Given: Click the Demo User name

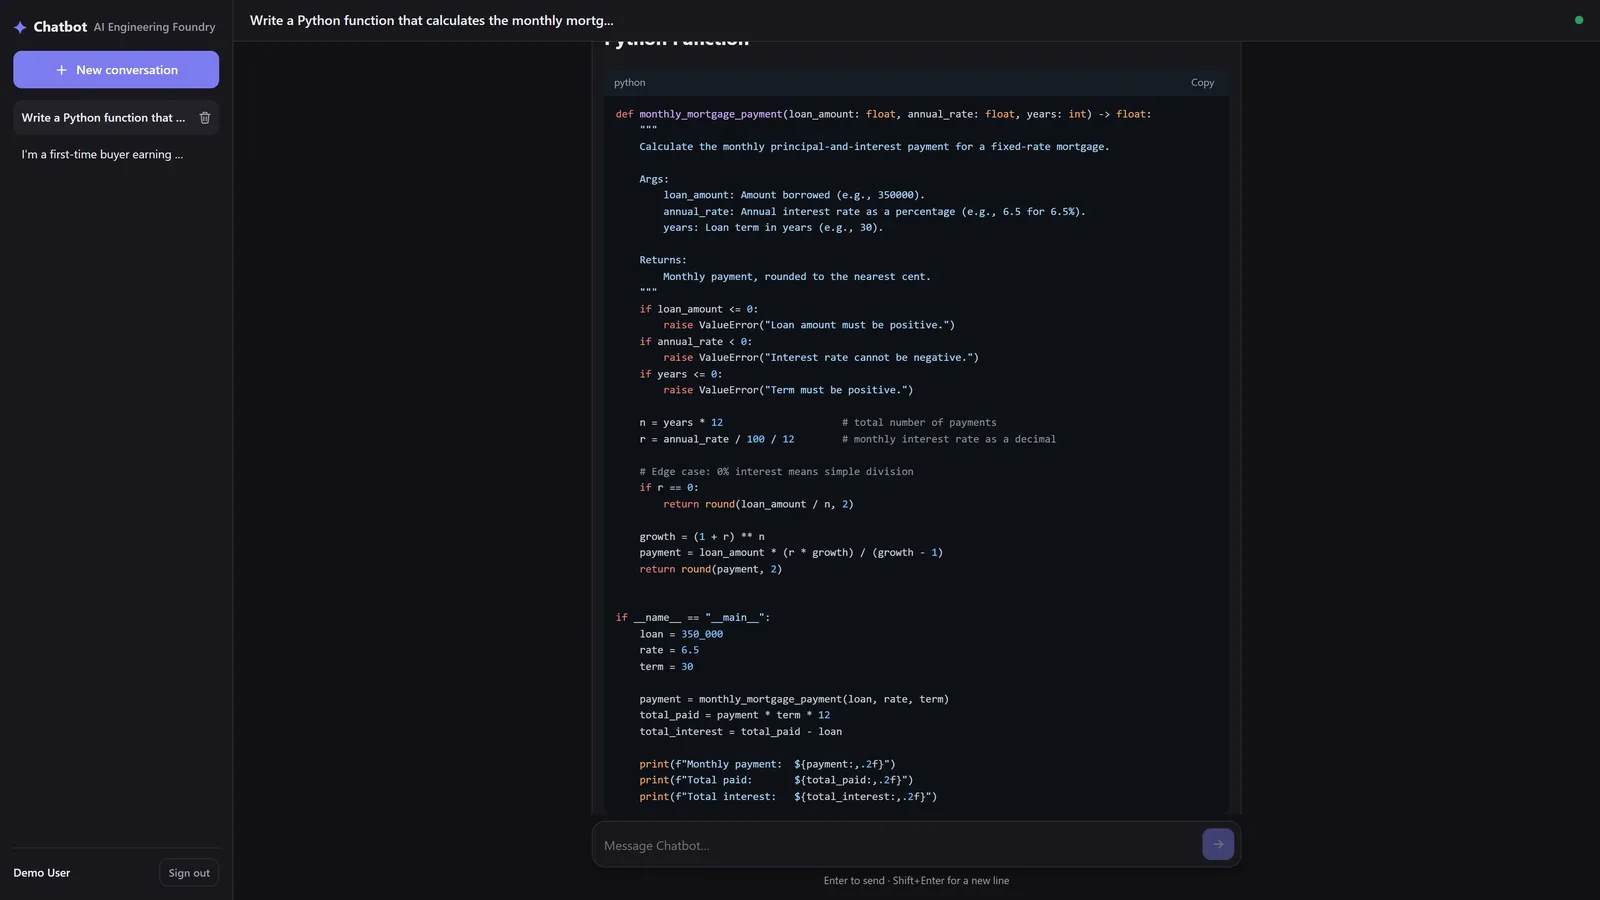Looking at the screenshot, I should [42, 873].
